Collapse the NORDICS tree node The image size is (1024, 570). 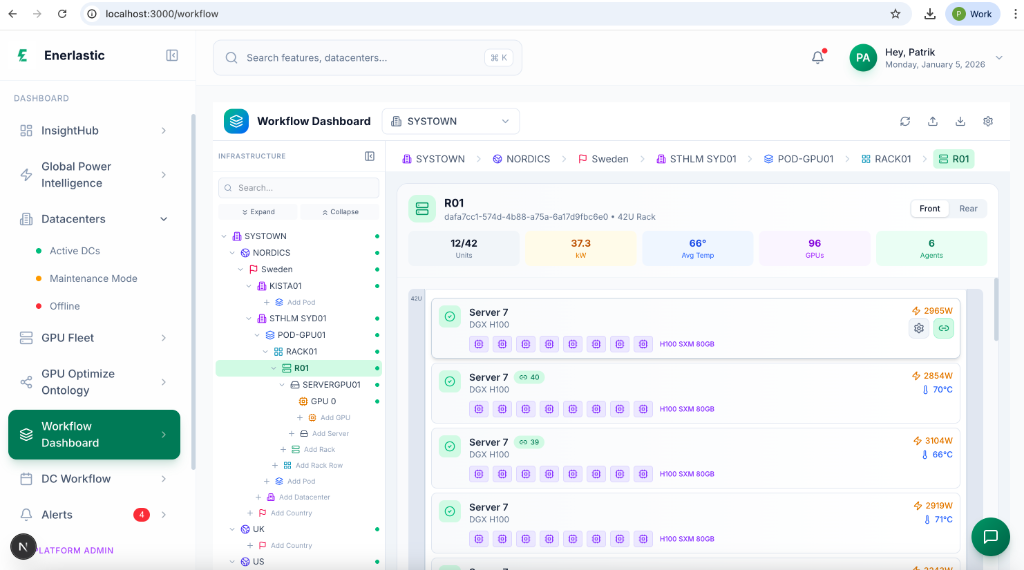click(x=232, y=253)
